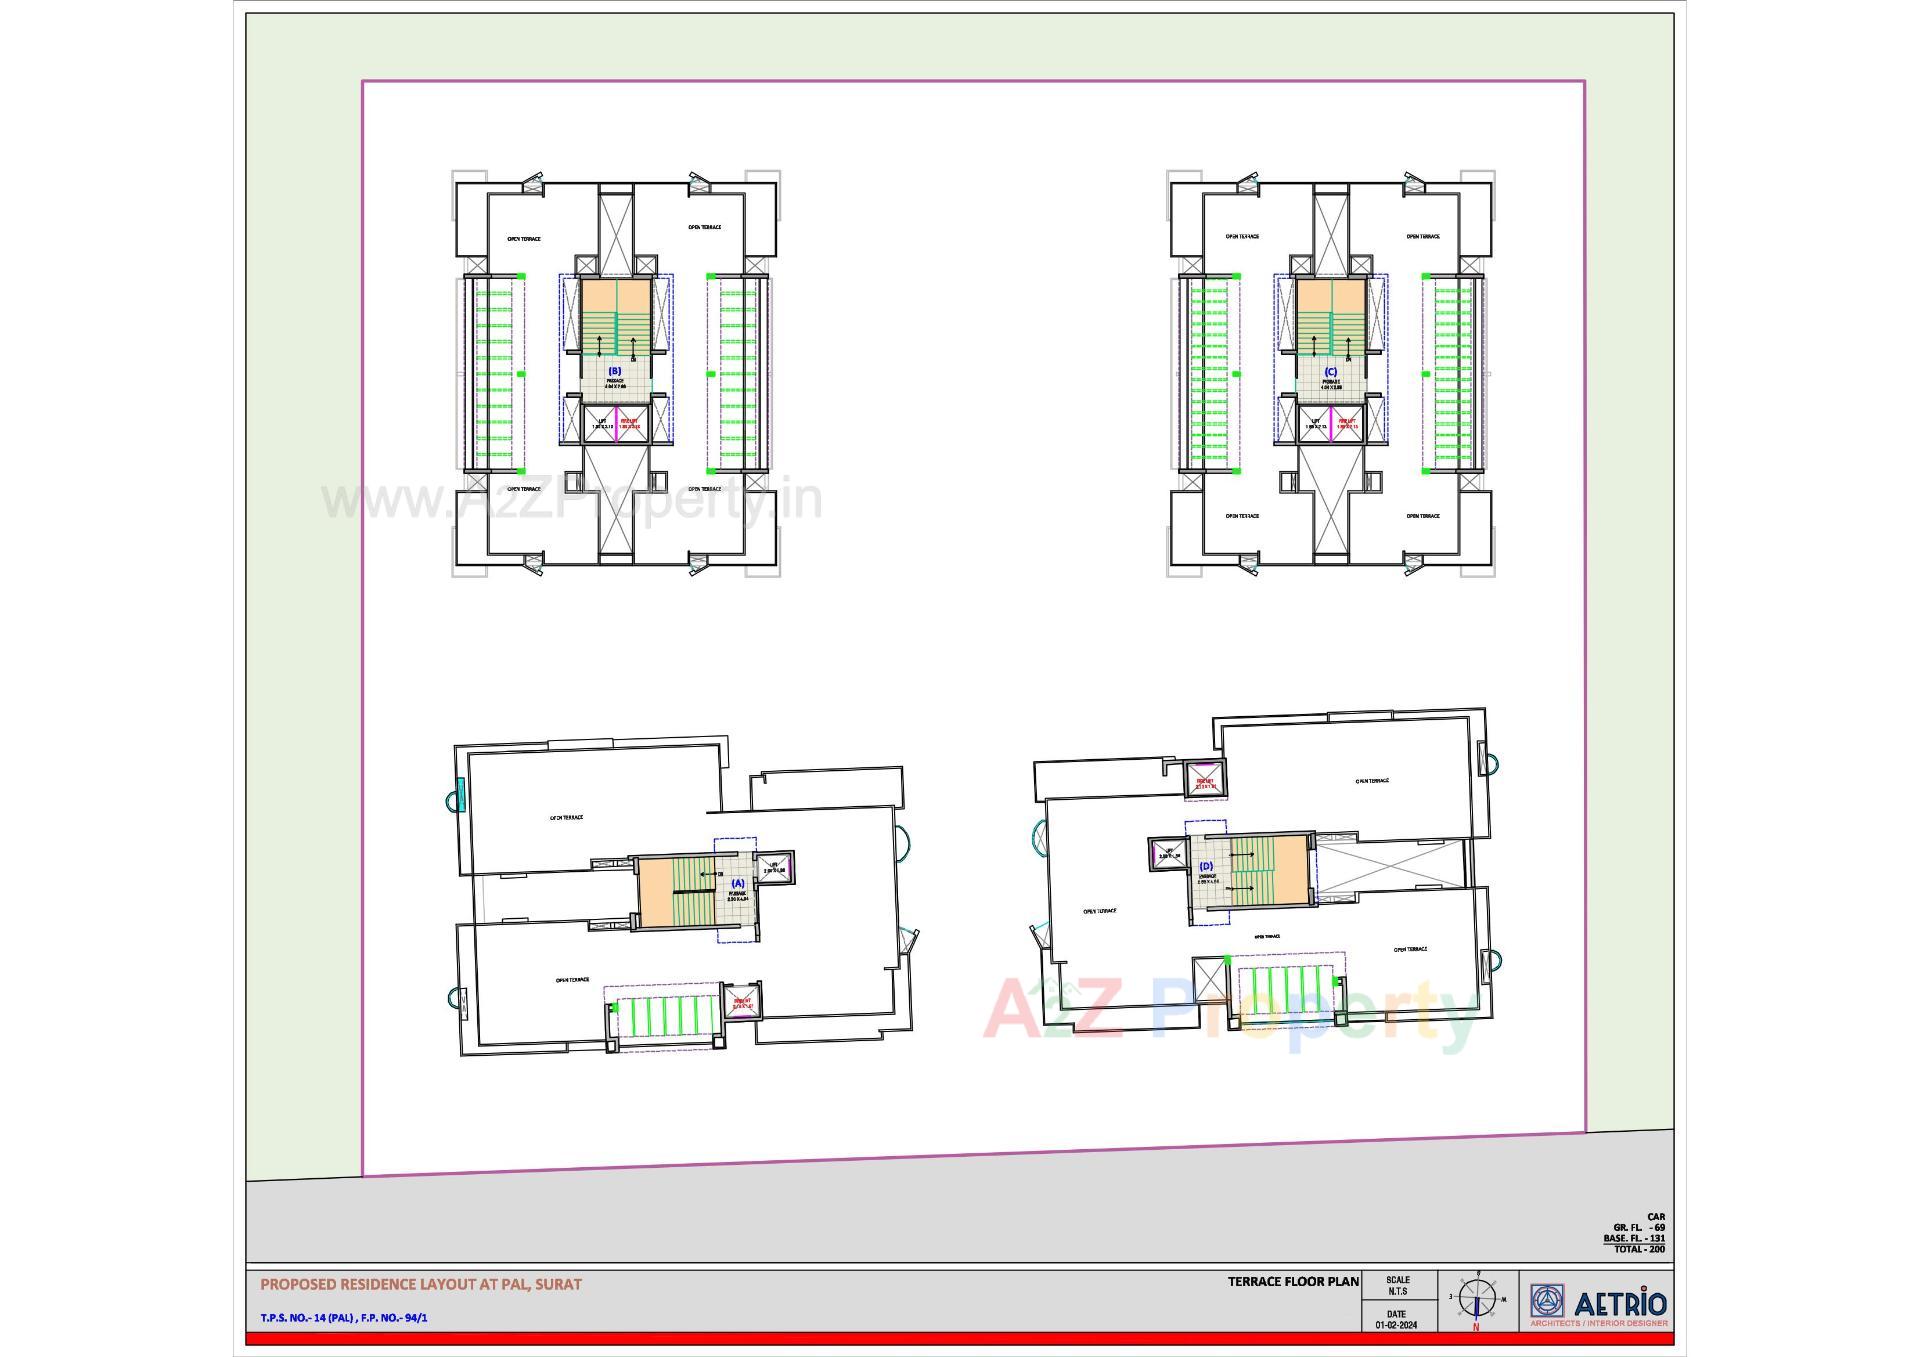Click the lift icon beside passage A
1920x1357 pixels.
point(774,867)
